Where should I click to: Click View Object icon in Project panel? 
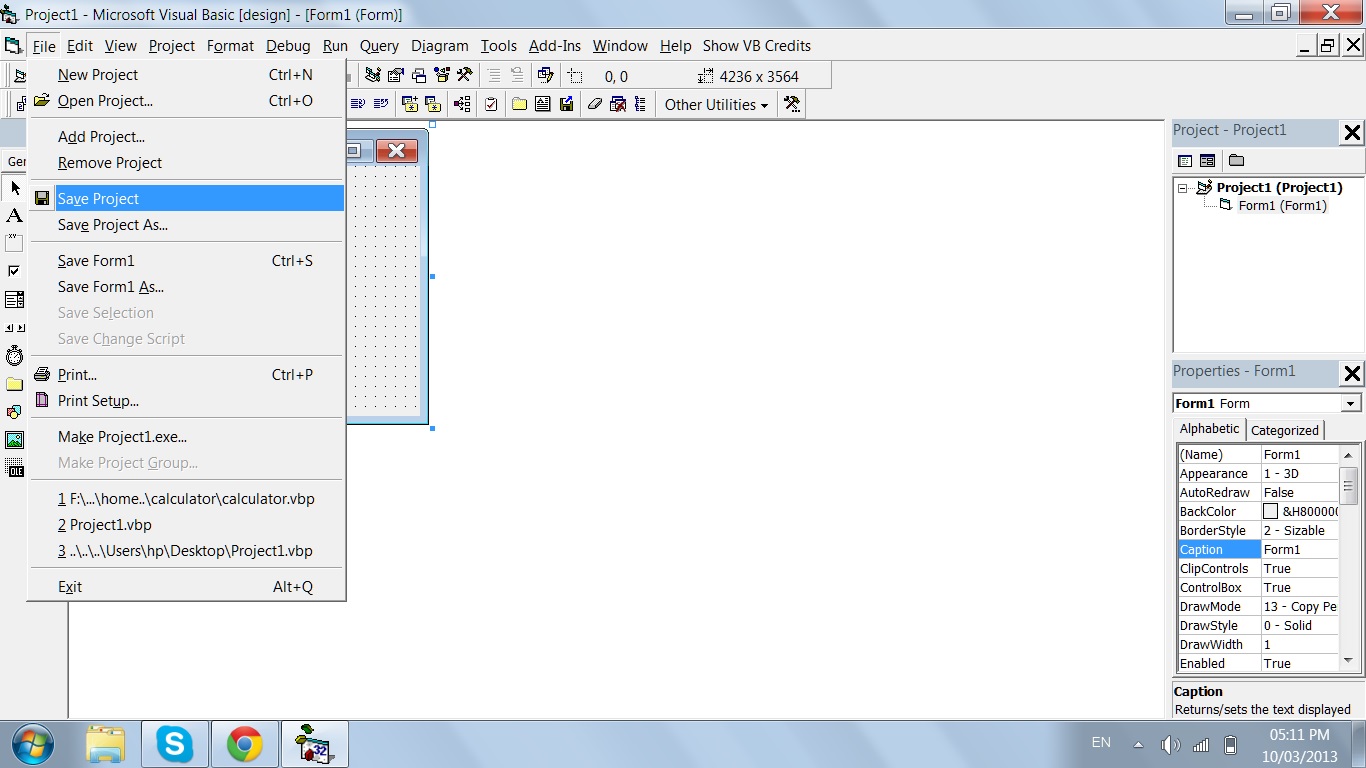tap(1208, 161)
